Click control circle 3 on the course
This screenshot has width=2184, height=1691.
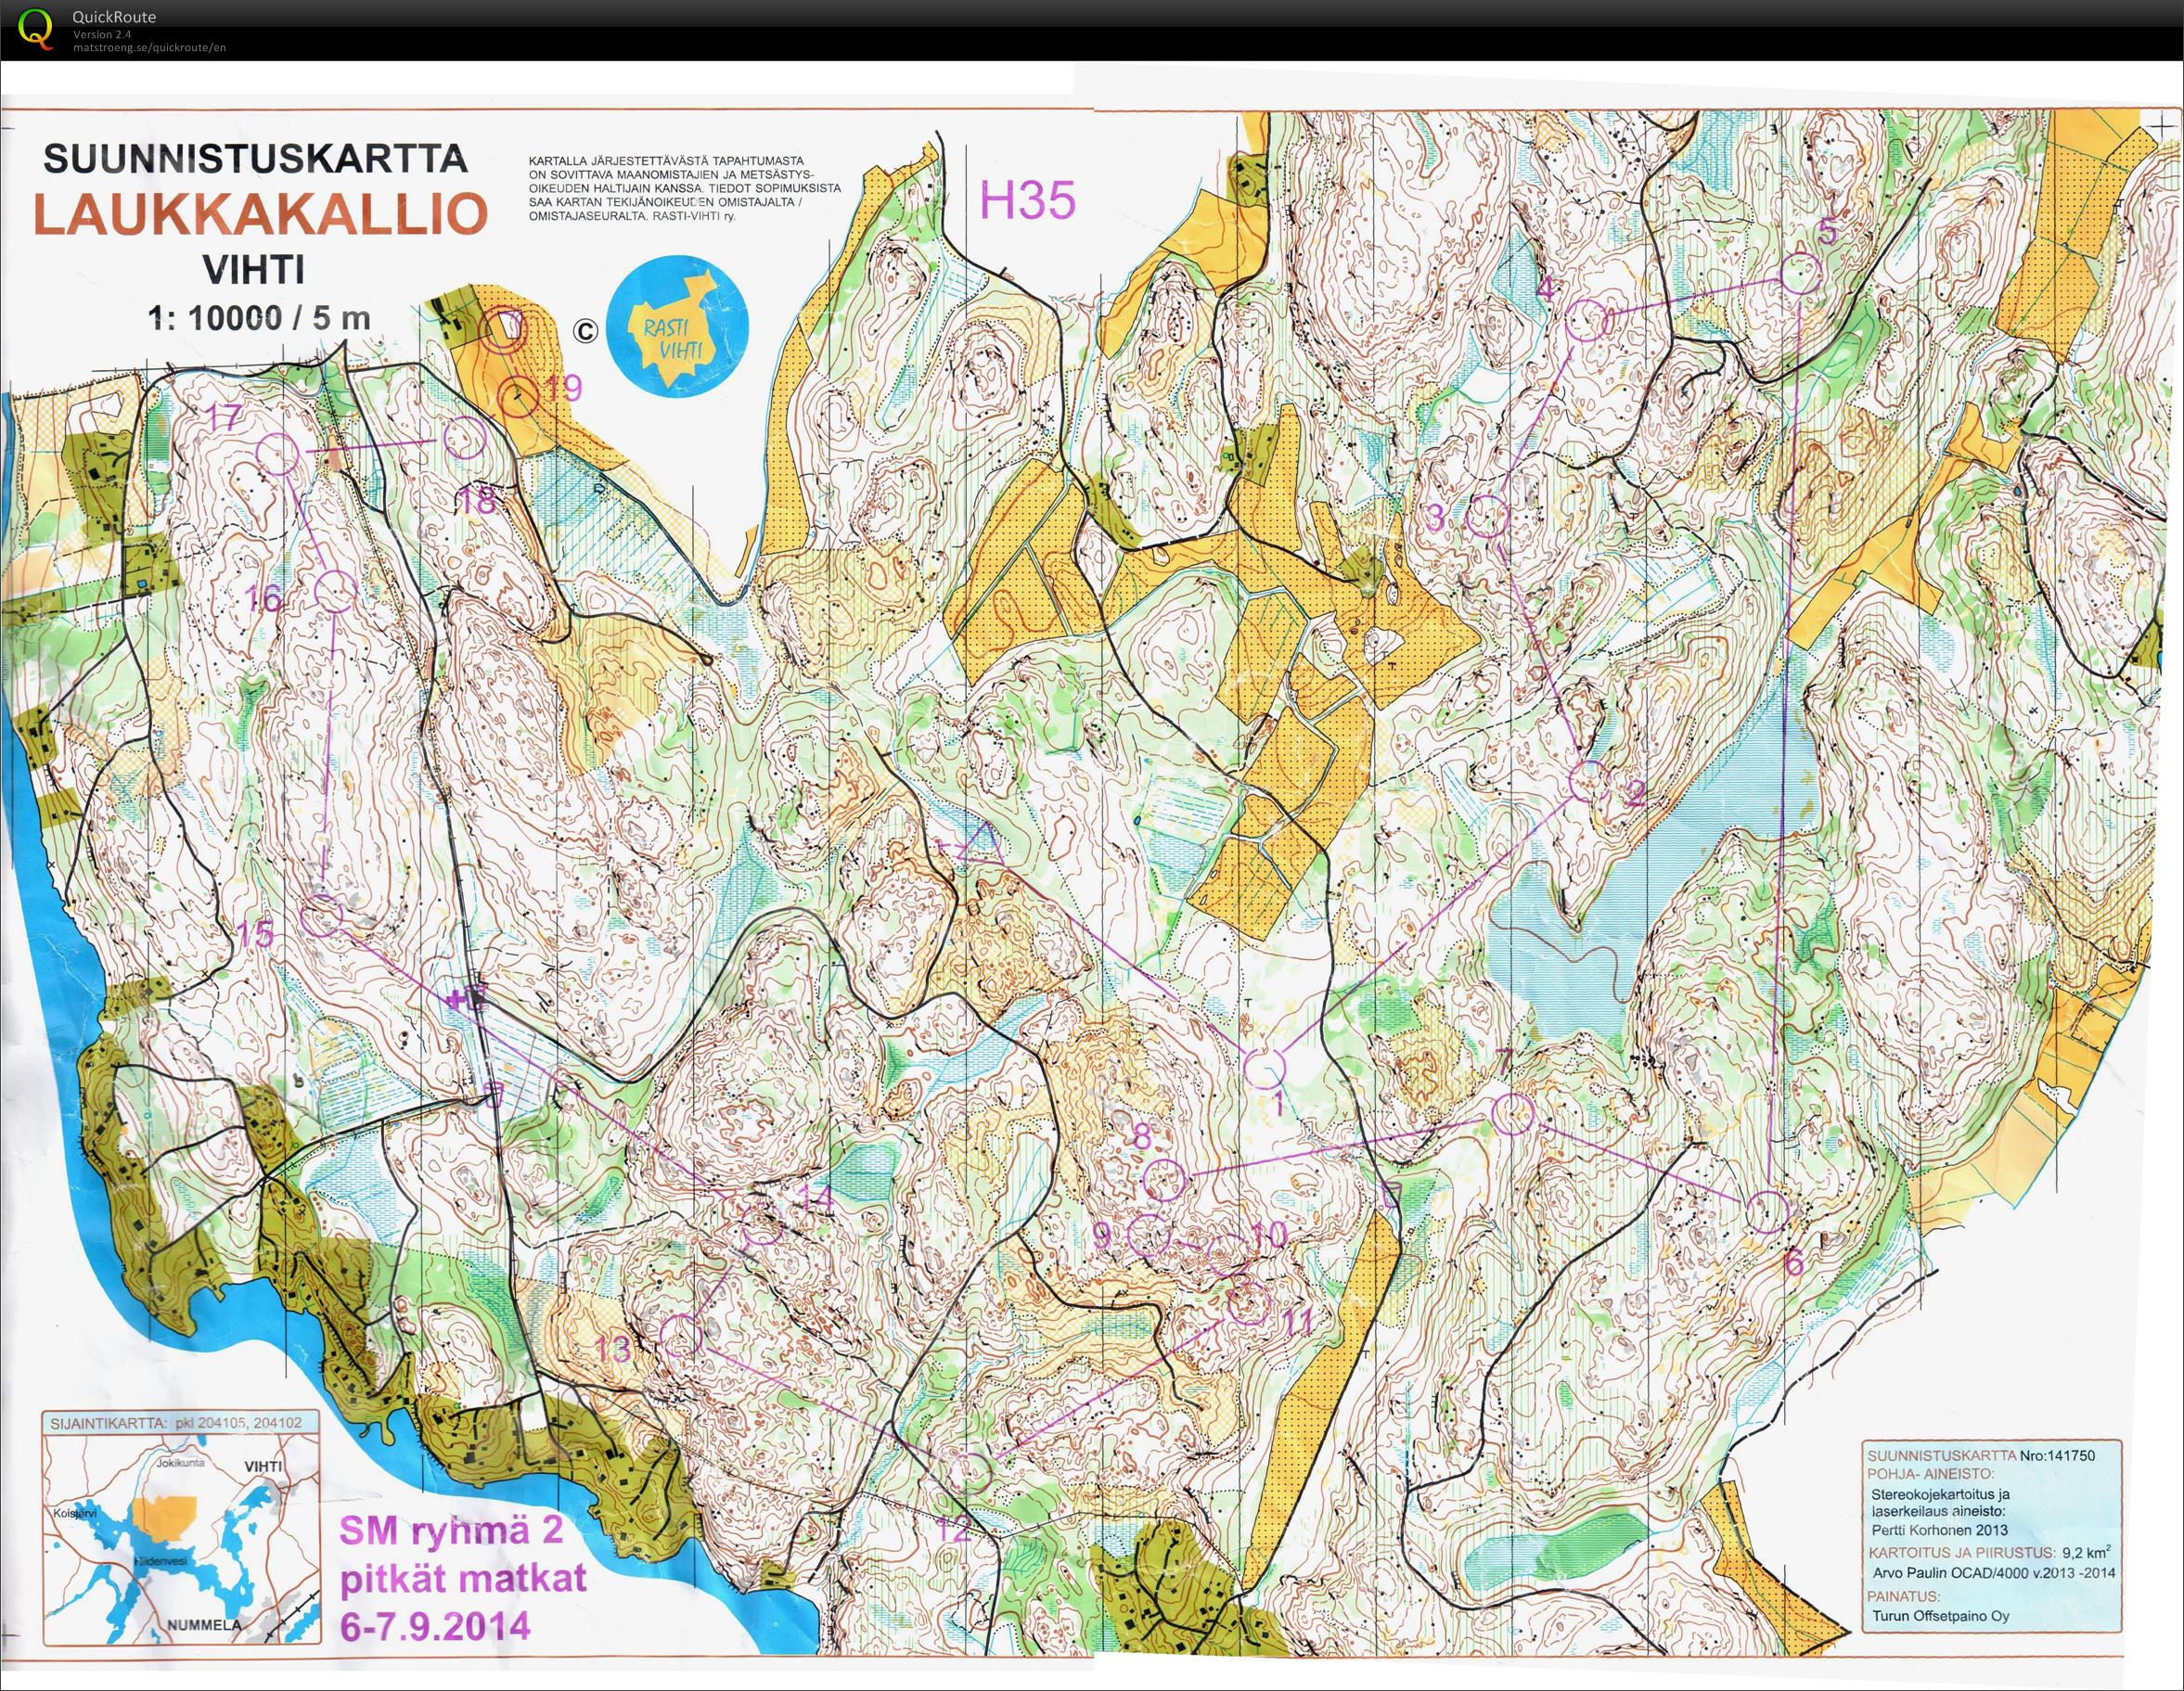point(1488,517)
